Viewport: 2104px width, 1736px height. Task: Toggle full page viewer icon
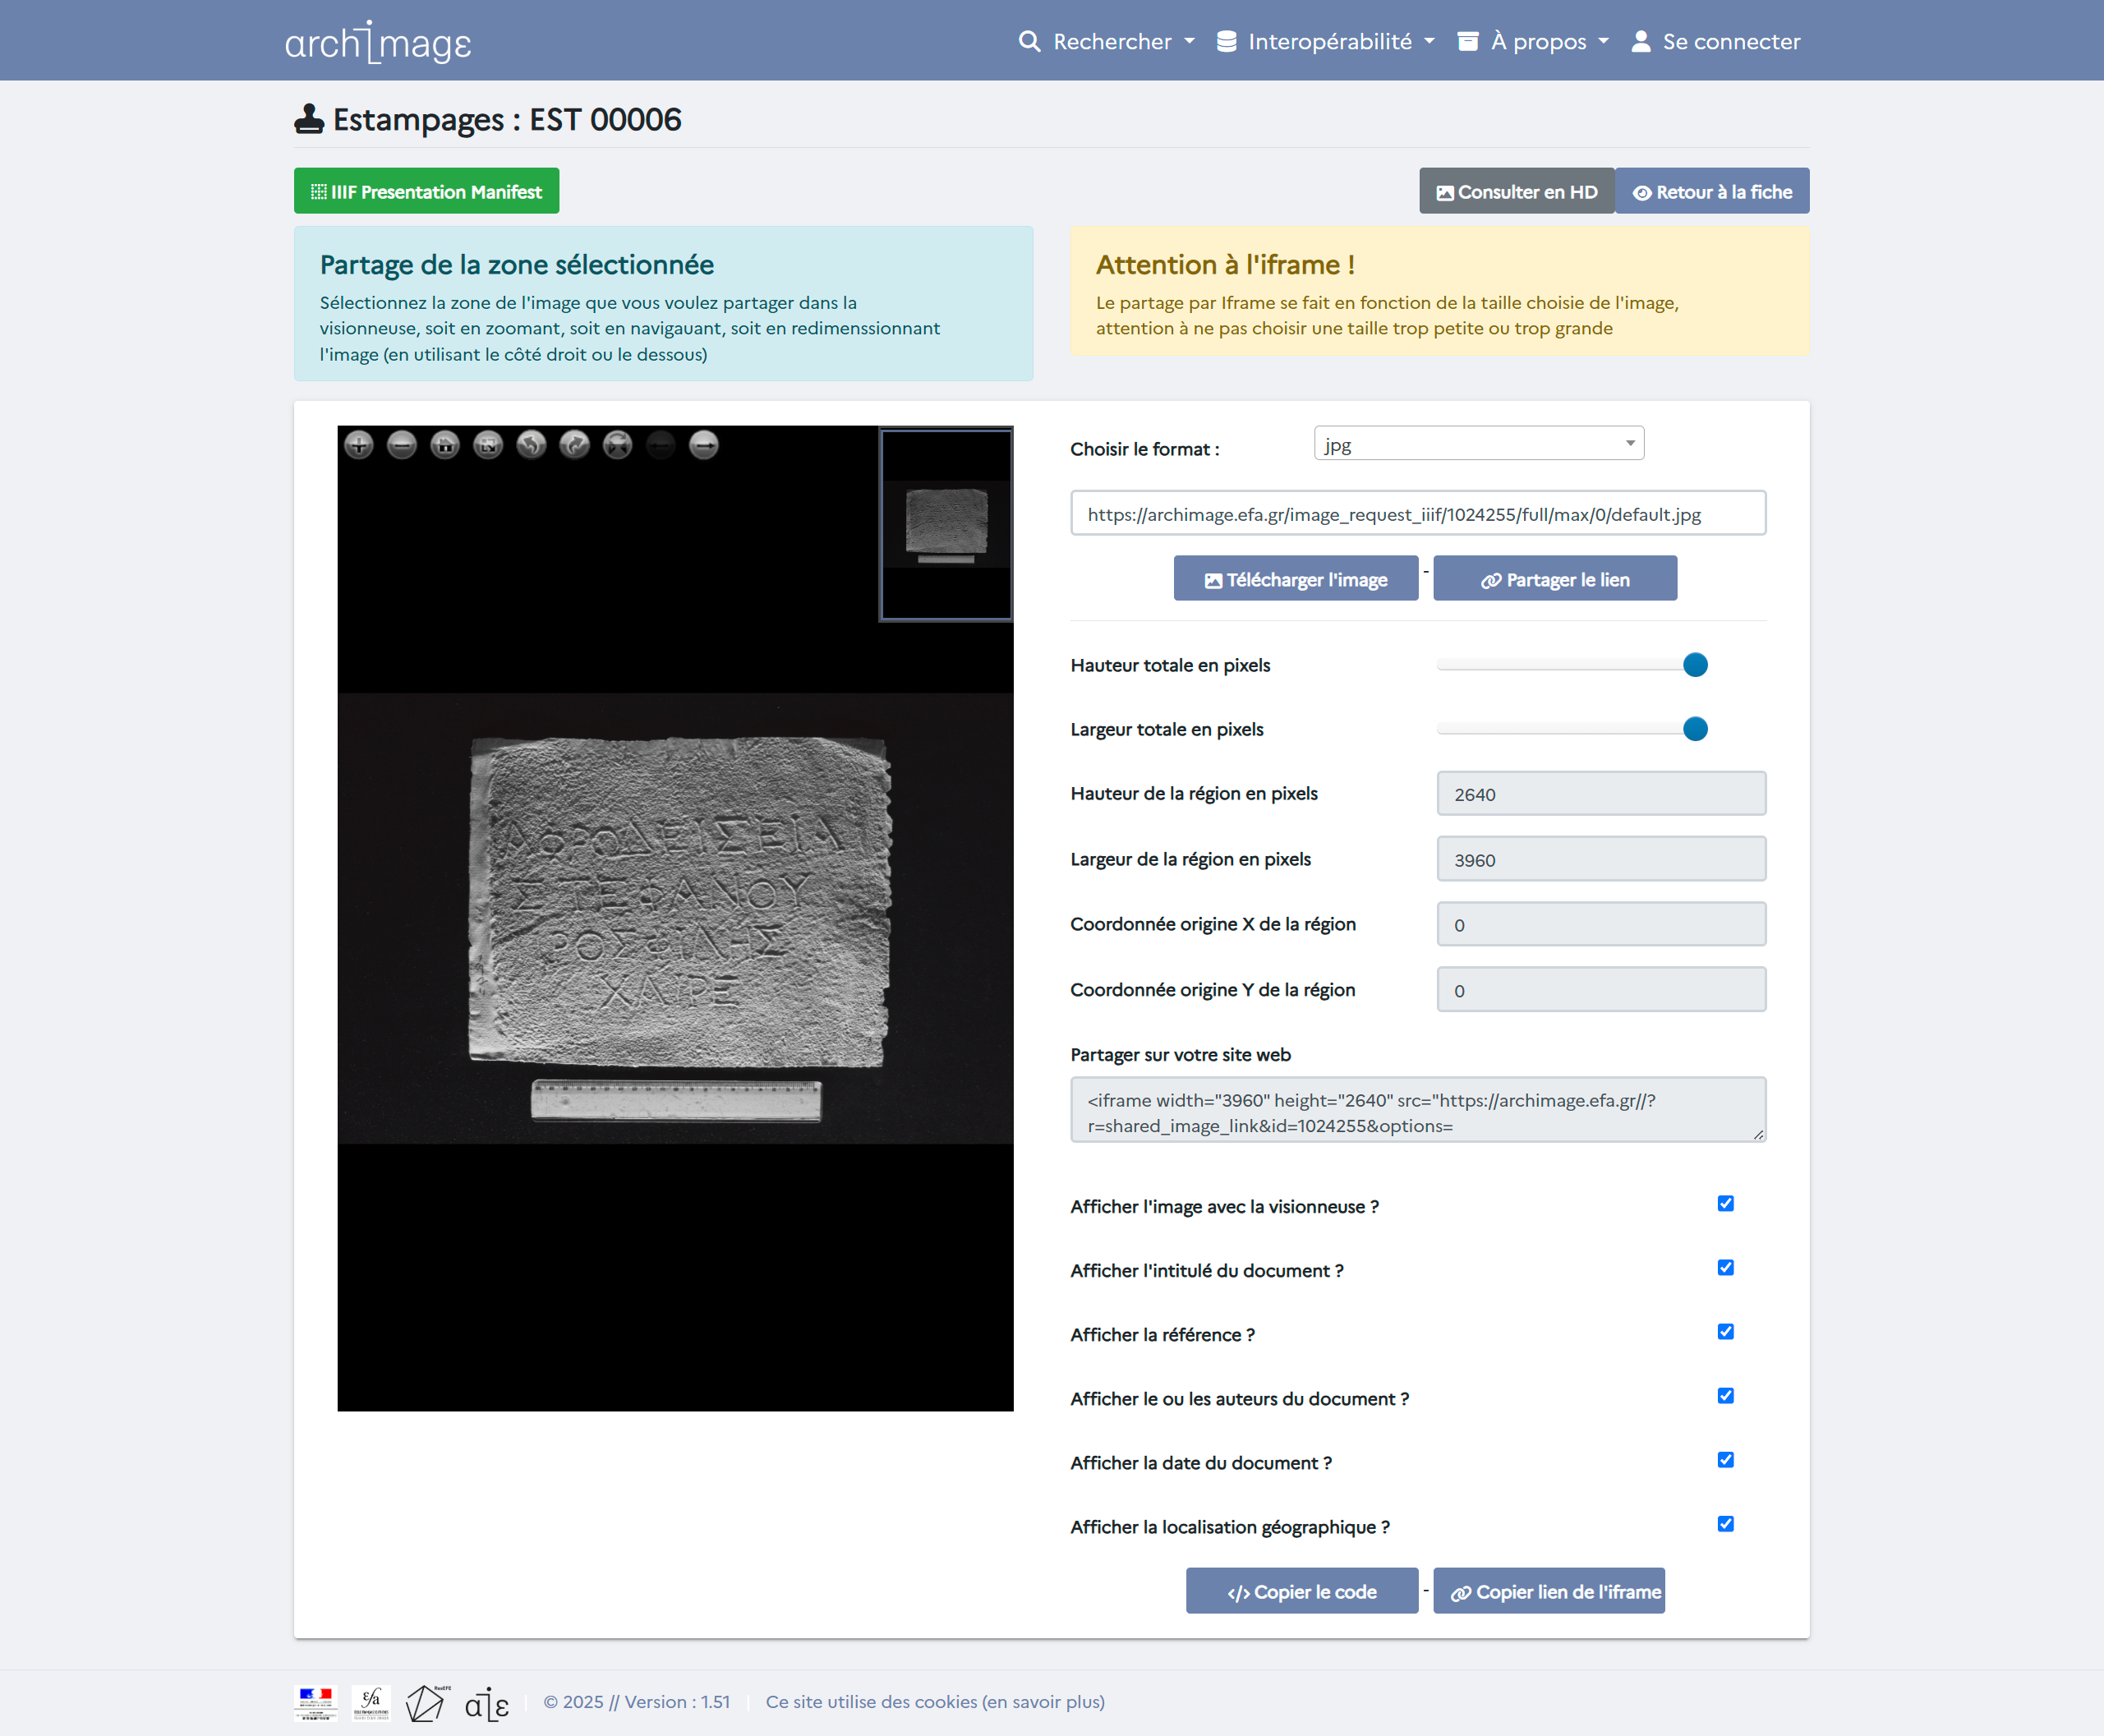tap(488, 445)
